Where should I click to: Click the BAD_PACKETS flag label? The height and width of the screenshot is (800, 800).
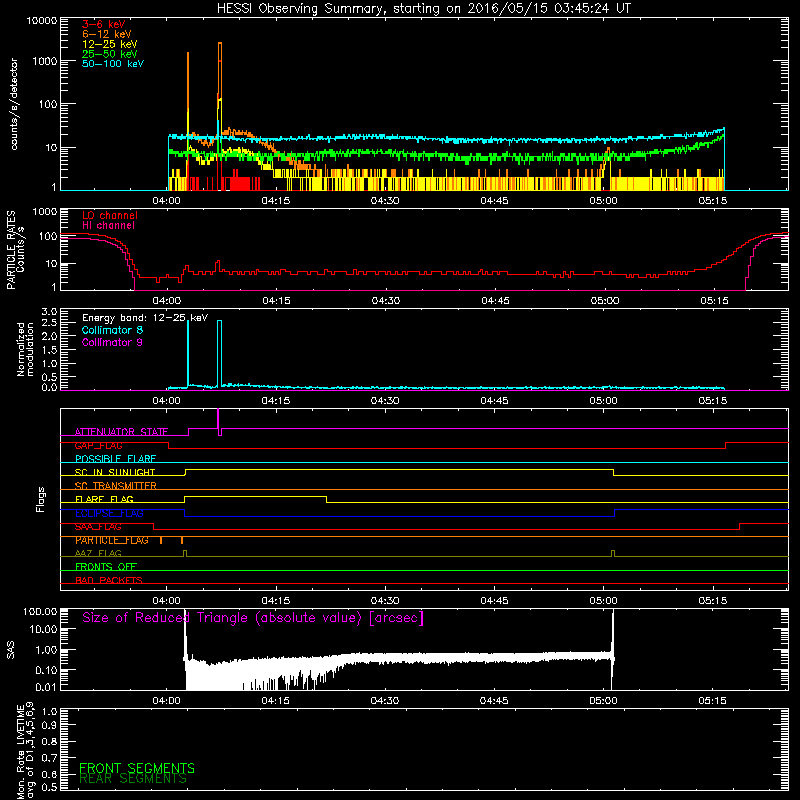[109, 581]
